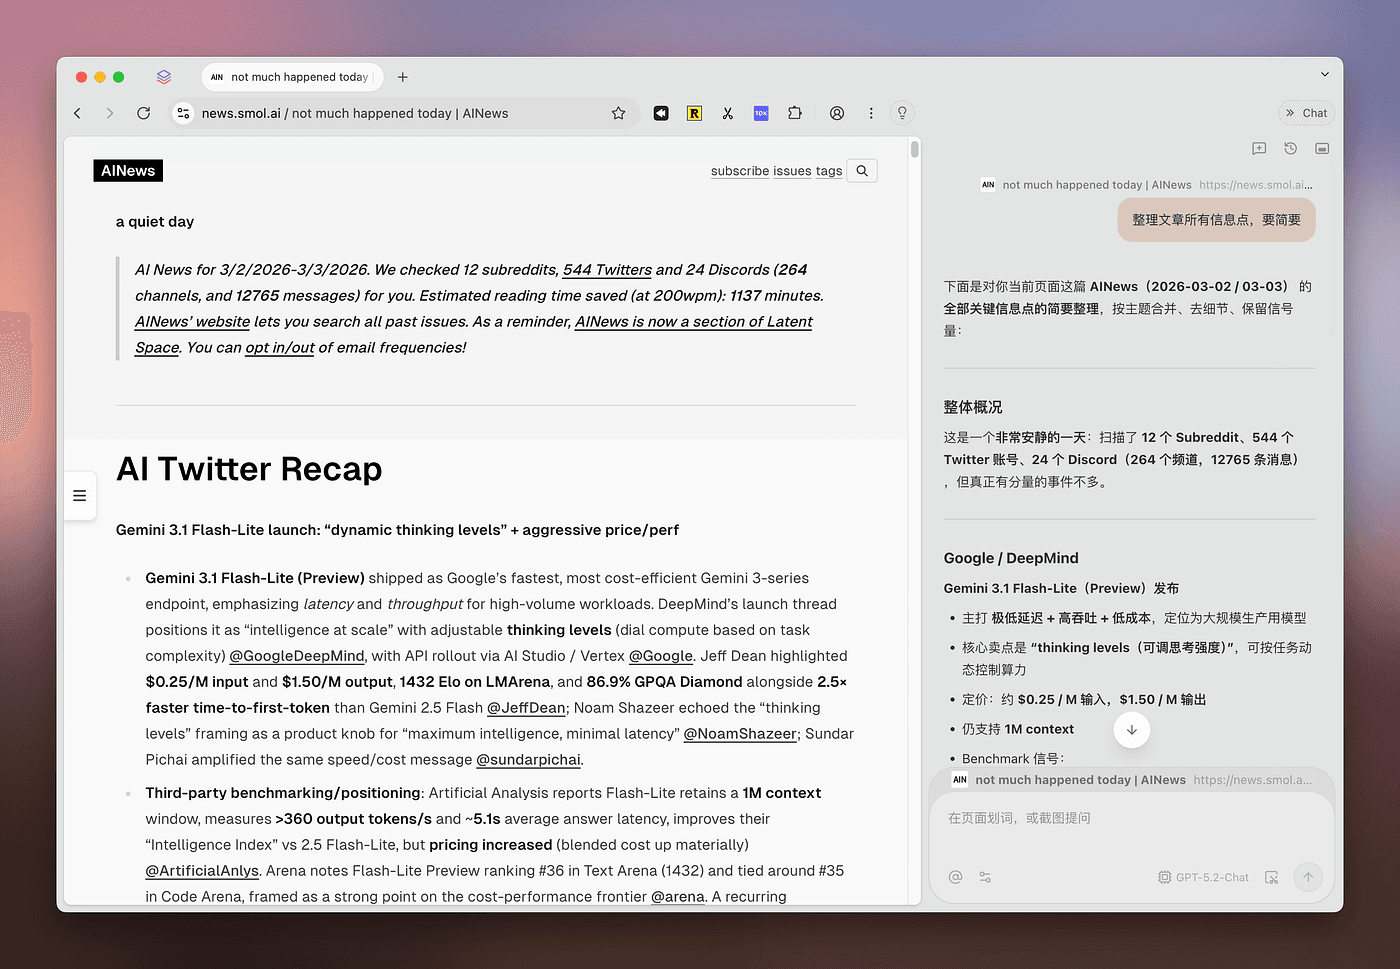Click the page reference at chat top
Screen dimensions: 1400x969
tap(1146, 185)
